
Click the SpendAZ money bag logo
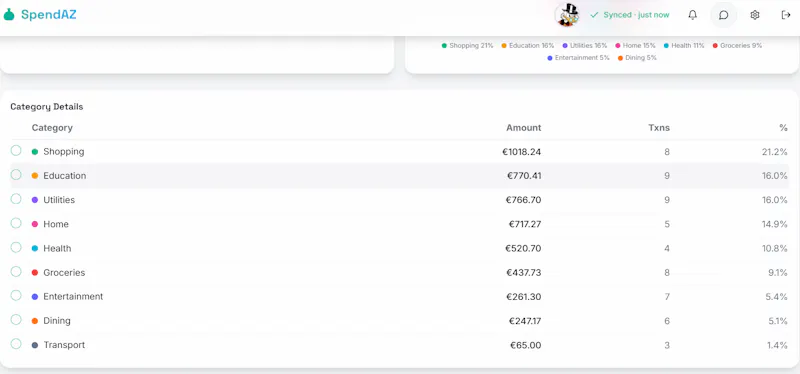(x=9, y=15)
